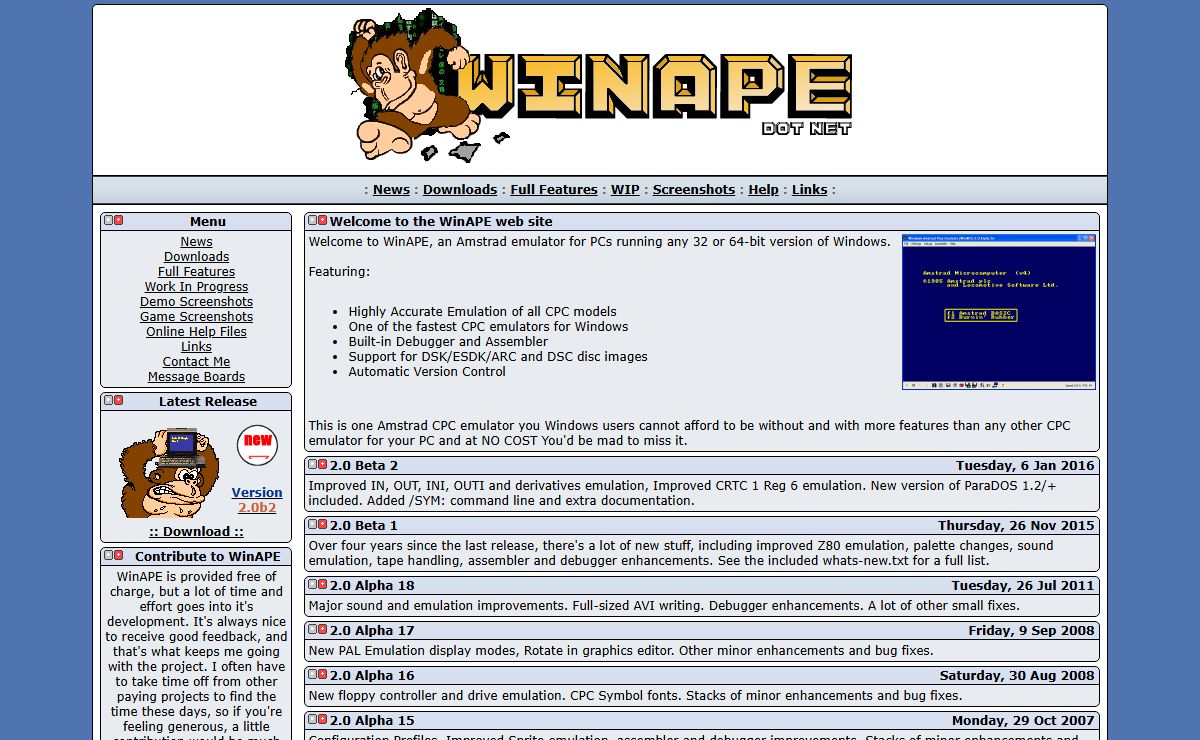
Task: Follow the Downloads link in sidebar Menu
Action: tap(196, 256)
